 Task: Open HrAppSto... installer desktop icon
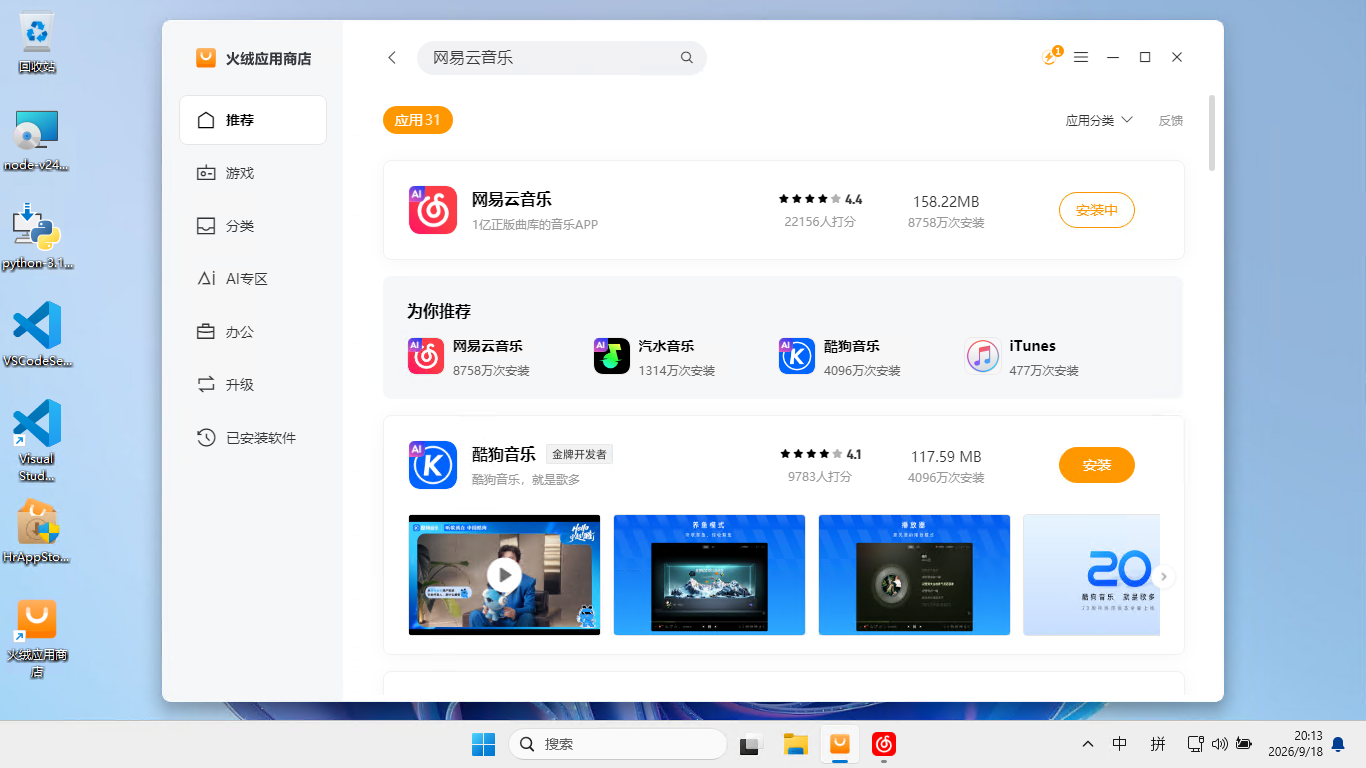[x=37, y=532]
